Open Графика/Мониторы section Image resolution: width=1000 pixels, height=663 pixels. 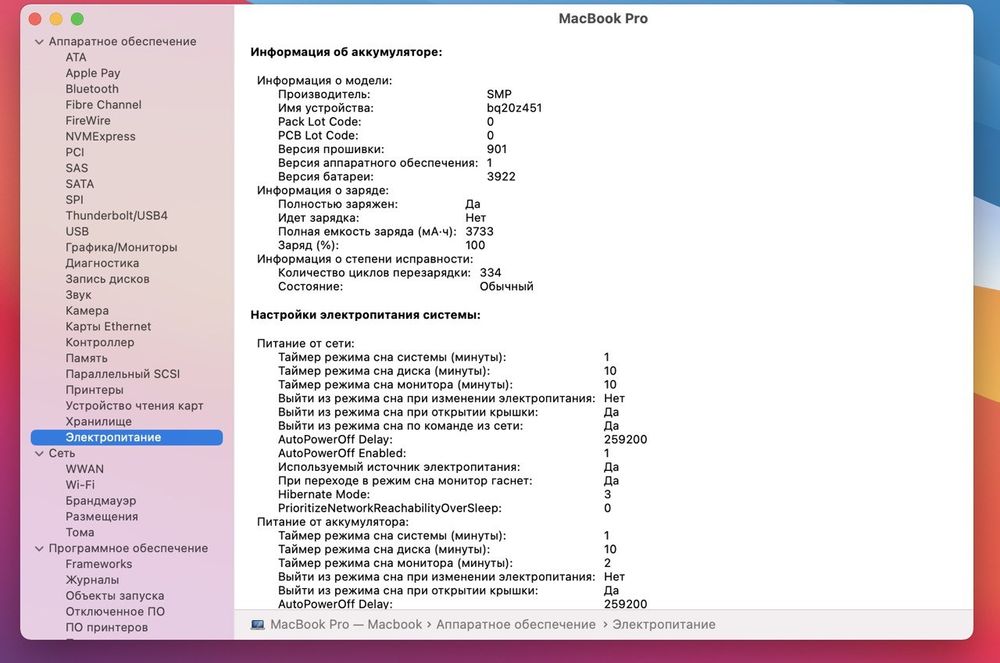[x=121, y=247]
